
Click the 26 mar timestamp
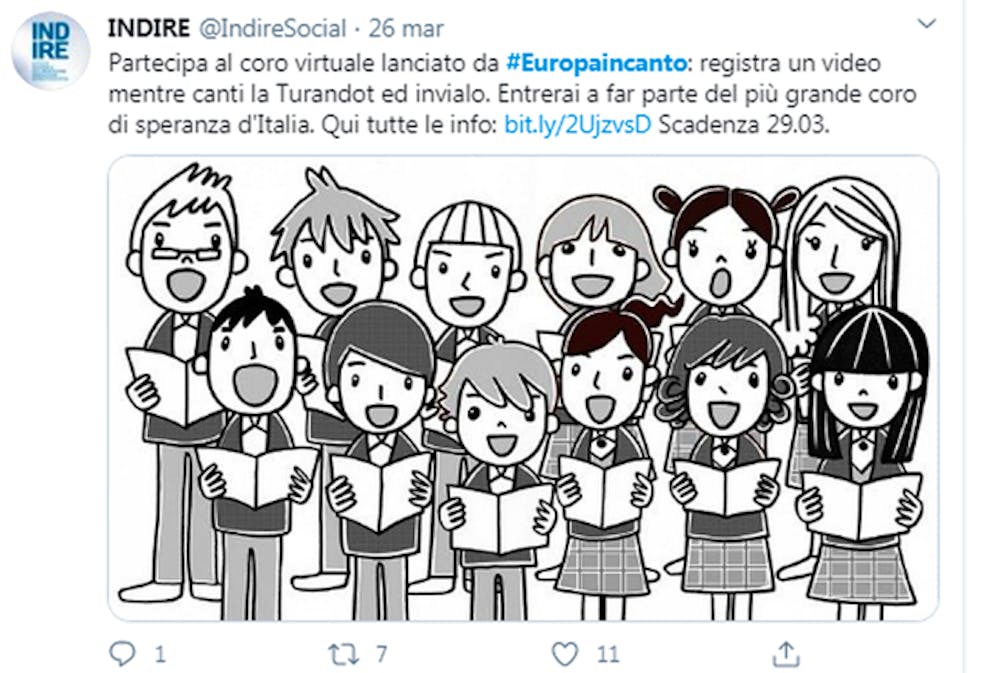(406, 29)
